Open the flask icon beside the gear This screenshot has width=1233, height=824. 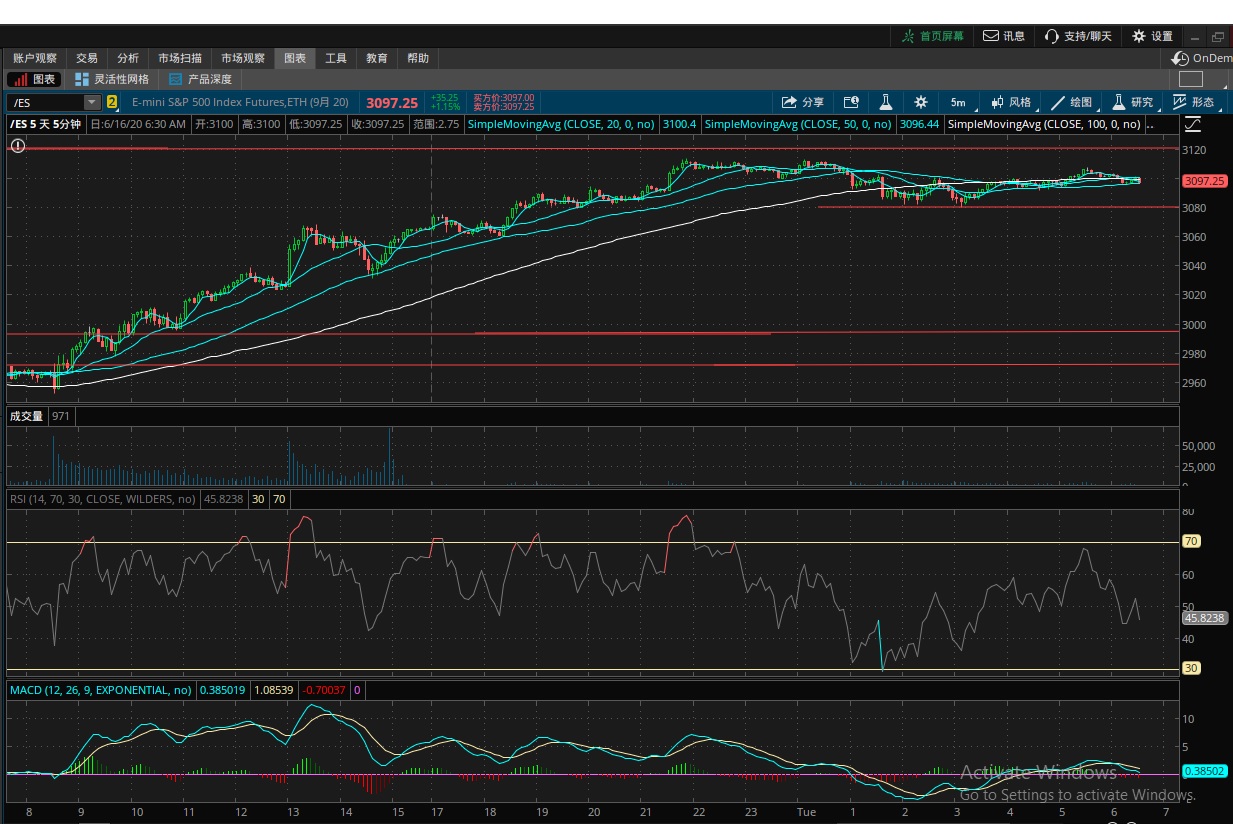coord(886,102)
